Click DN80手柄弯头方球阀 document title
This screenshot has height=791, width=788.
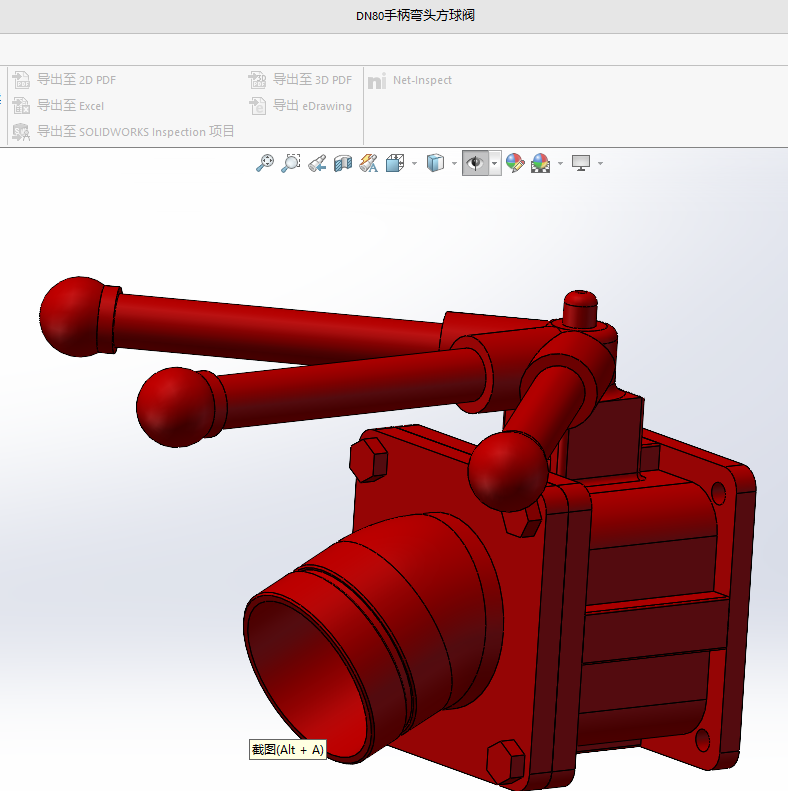click(415, 16)
